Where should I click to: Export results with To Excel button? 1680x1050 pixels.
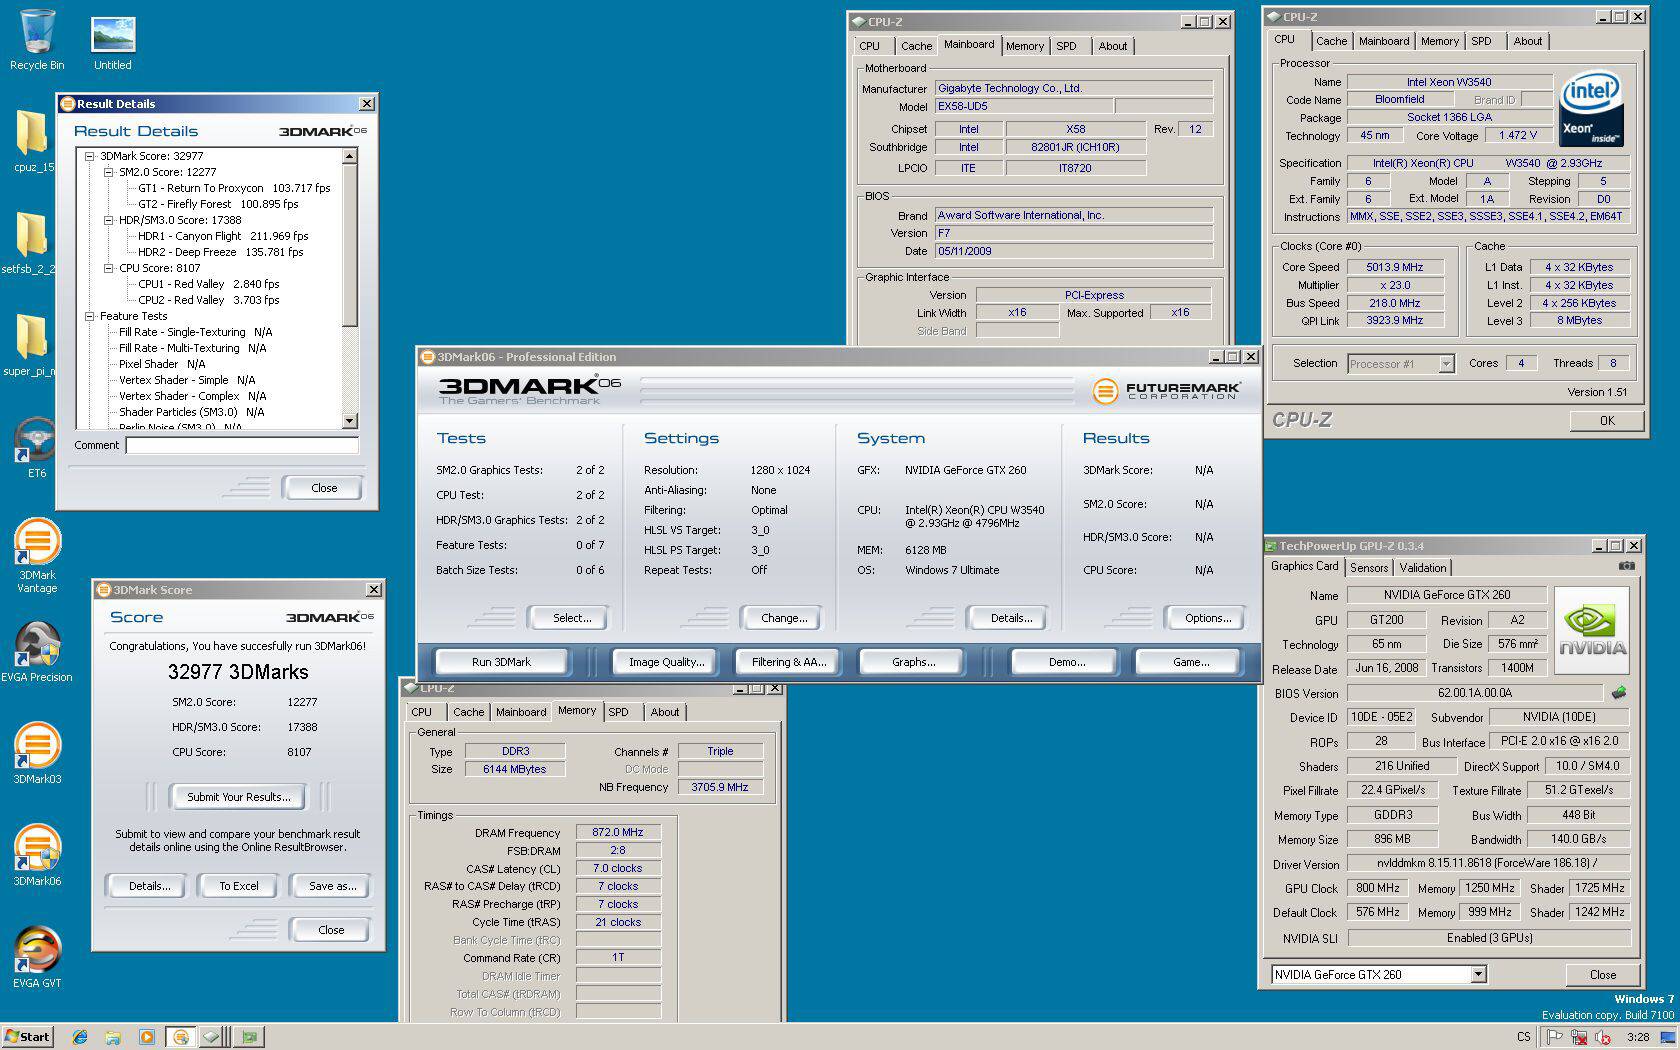[x=239, y=886]
